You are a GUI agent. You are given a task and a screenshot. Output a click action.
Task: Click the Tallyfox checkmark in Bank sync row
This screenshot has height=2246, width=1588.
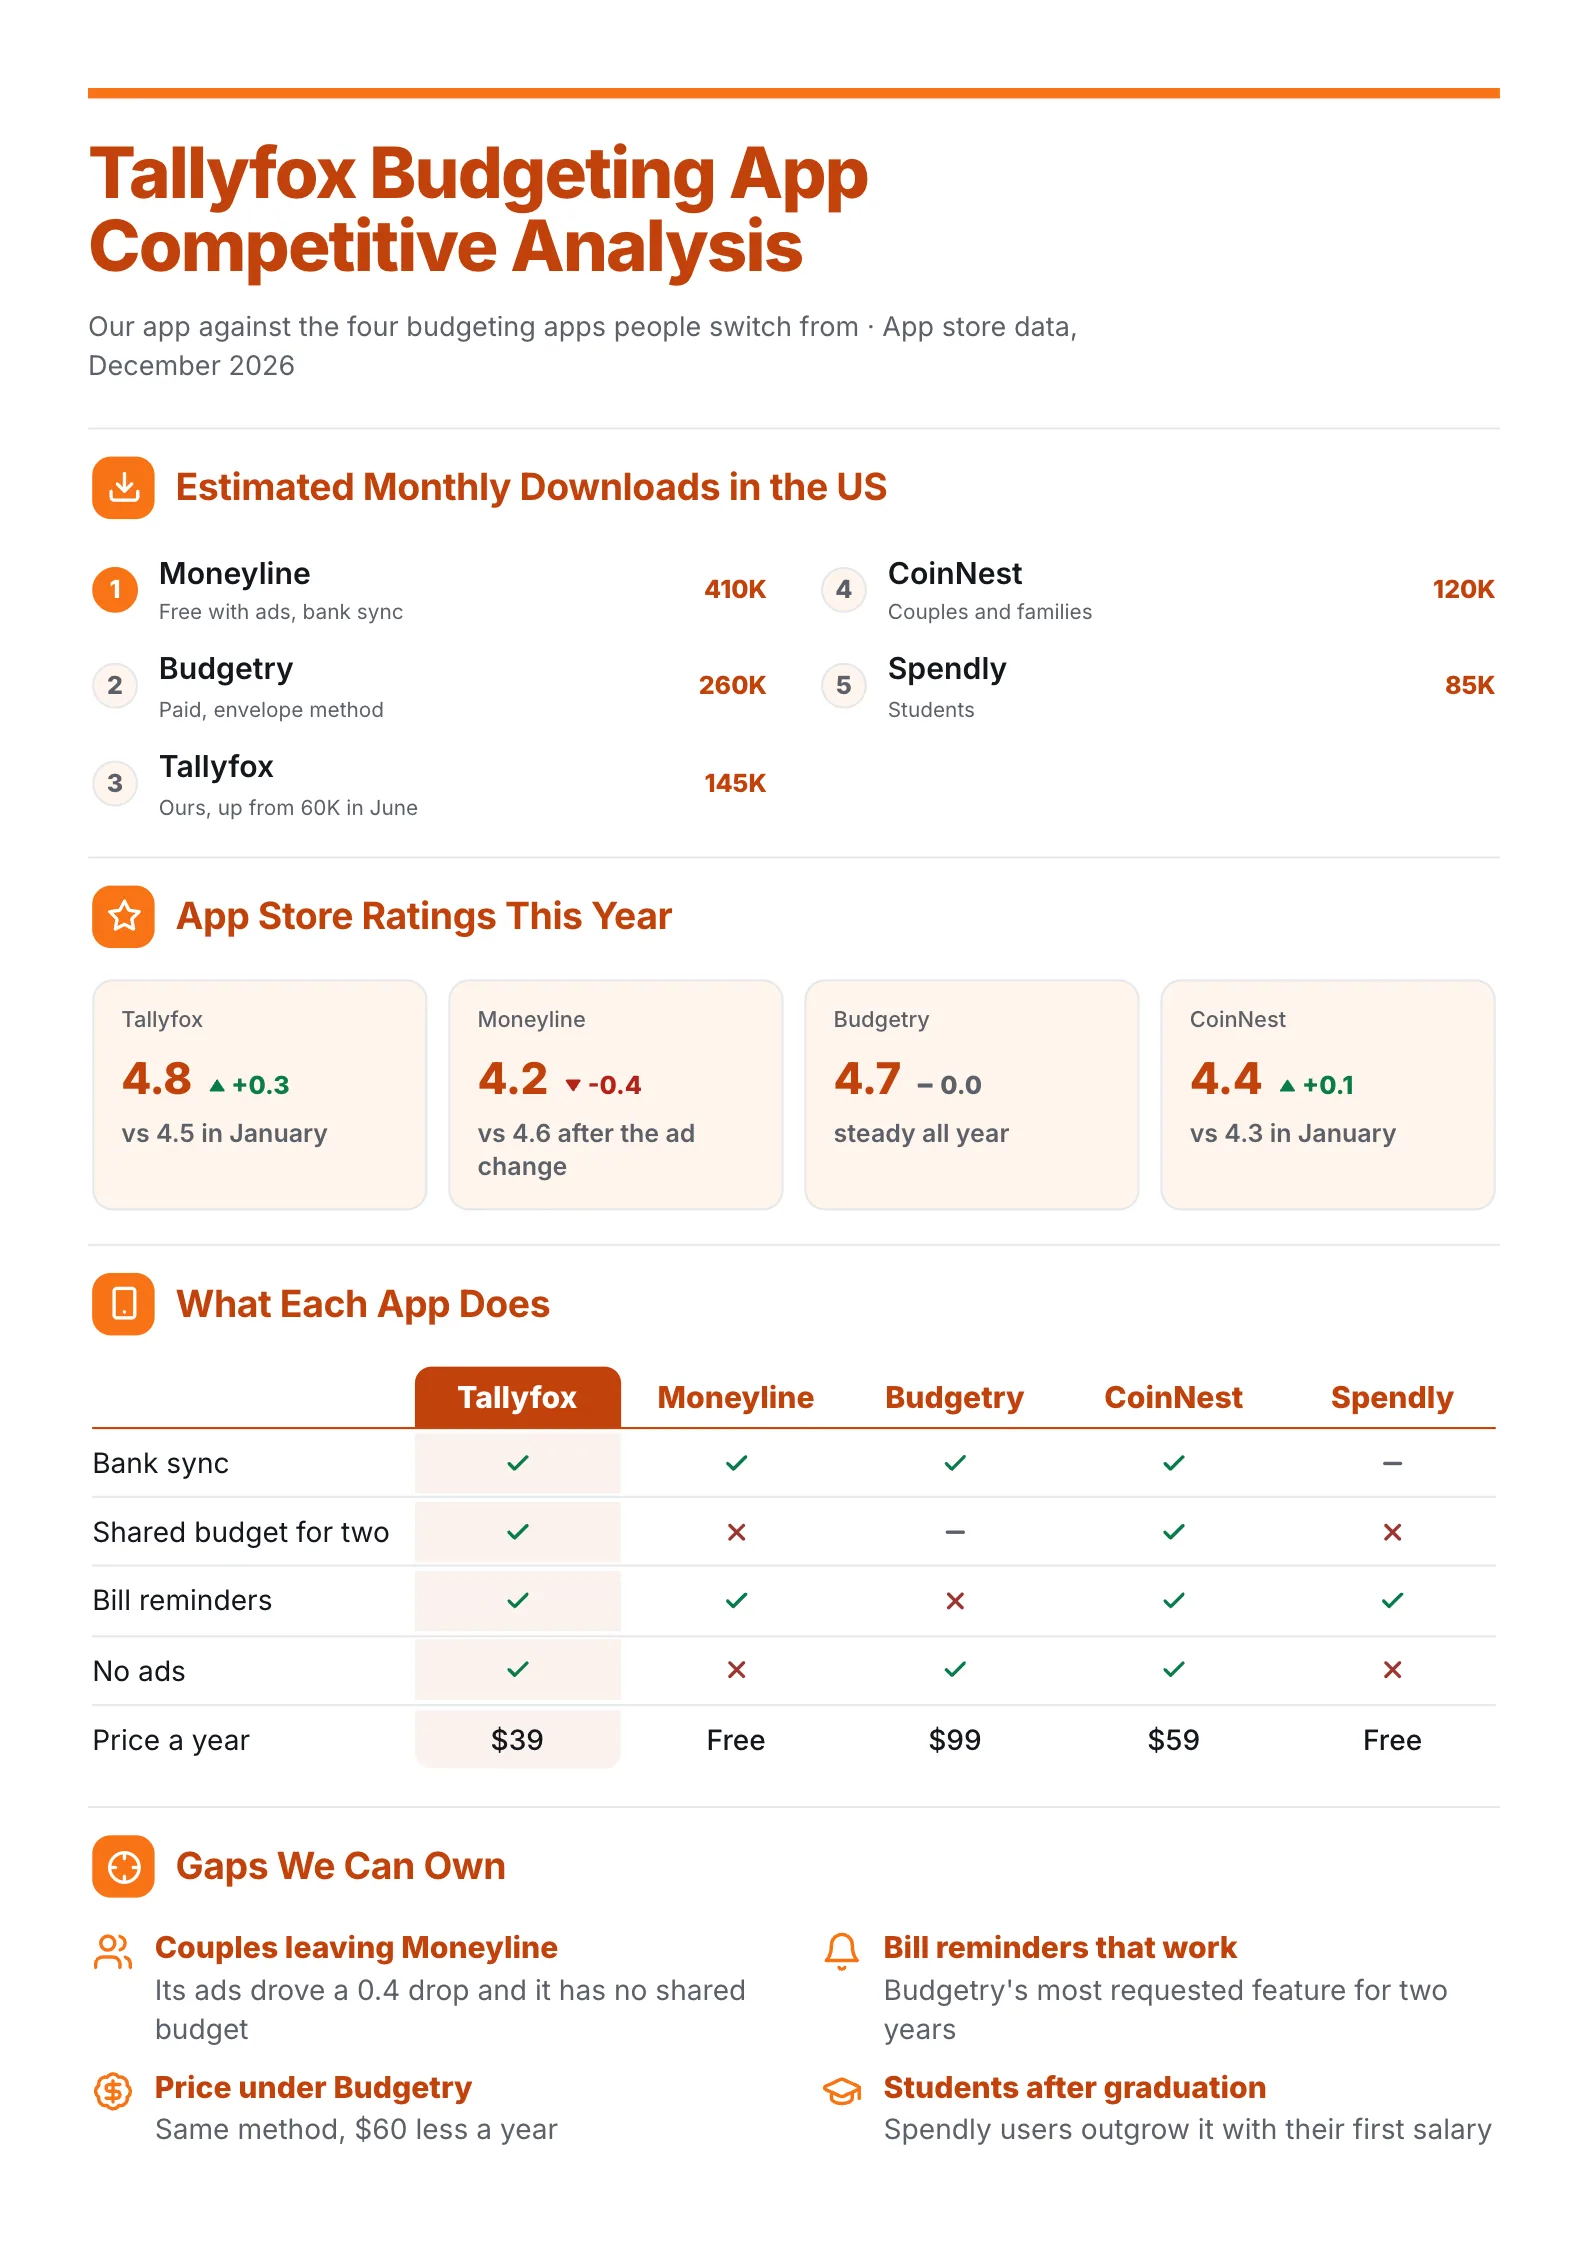518,1463
